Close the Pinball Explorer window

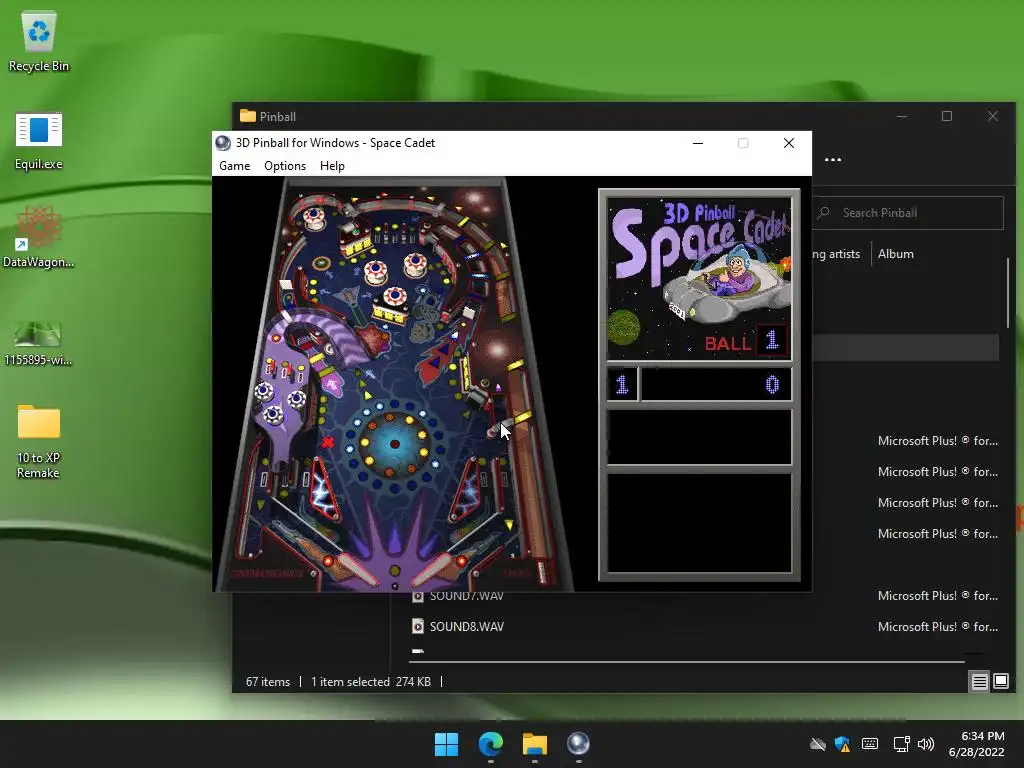(x=993, y=116)
